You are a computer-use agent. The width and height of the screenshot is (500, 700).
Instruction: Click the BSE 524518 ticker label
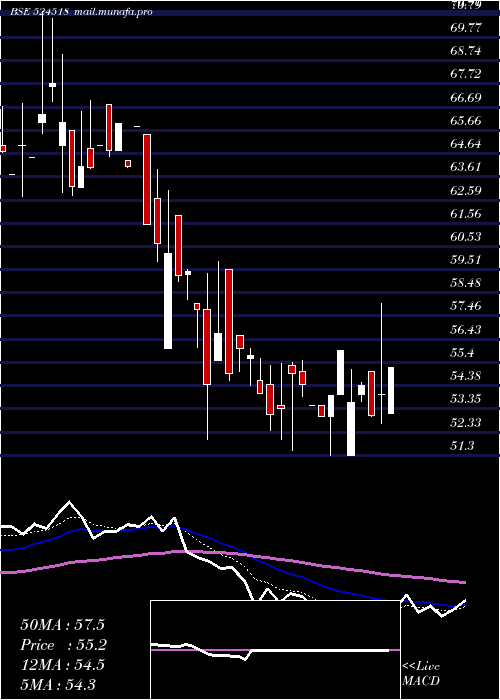click(40, 12)
